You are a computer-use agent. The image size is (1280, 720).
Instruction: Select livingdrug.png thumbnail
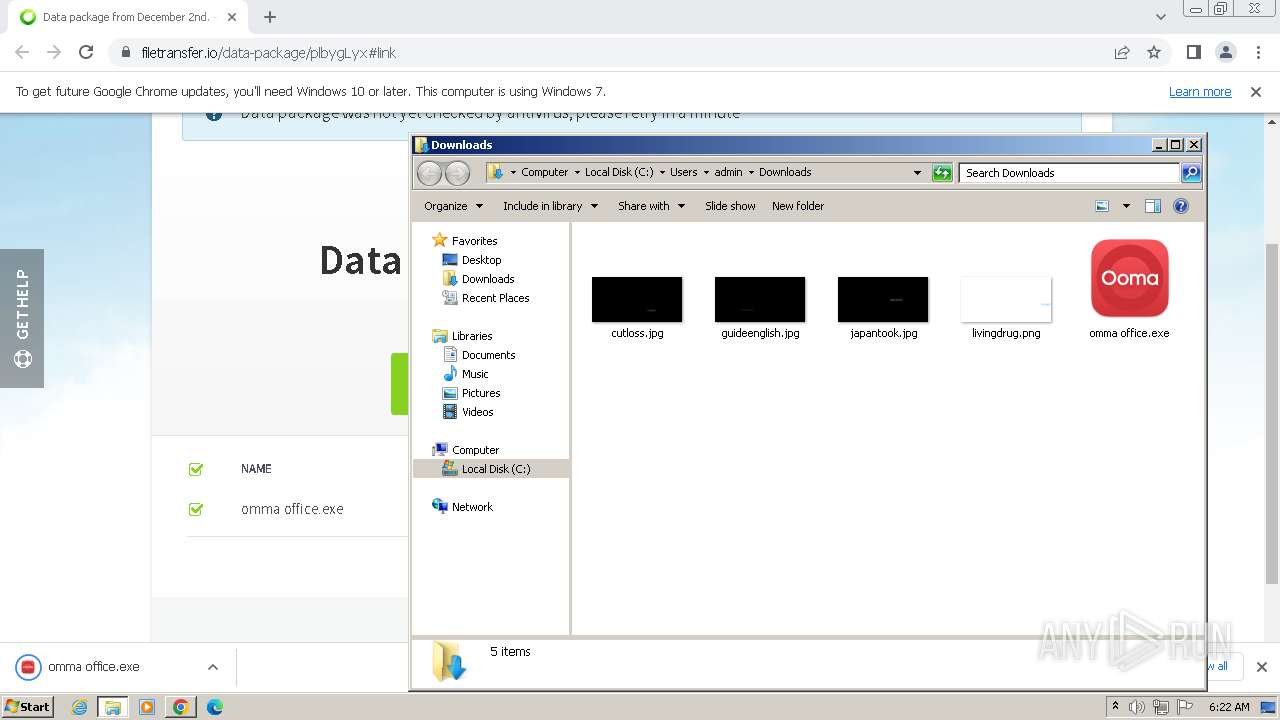pyautogui.click(x=1006, y=300)
